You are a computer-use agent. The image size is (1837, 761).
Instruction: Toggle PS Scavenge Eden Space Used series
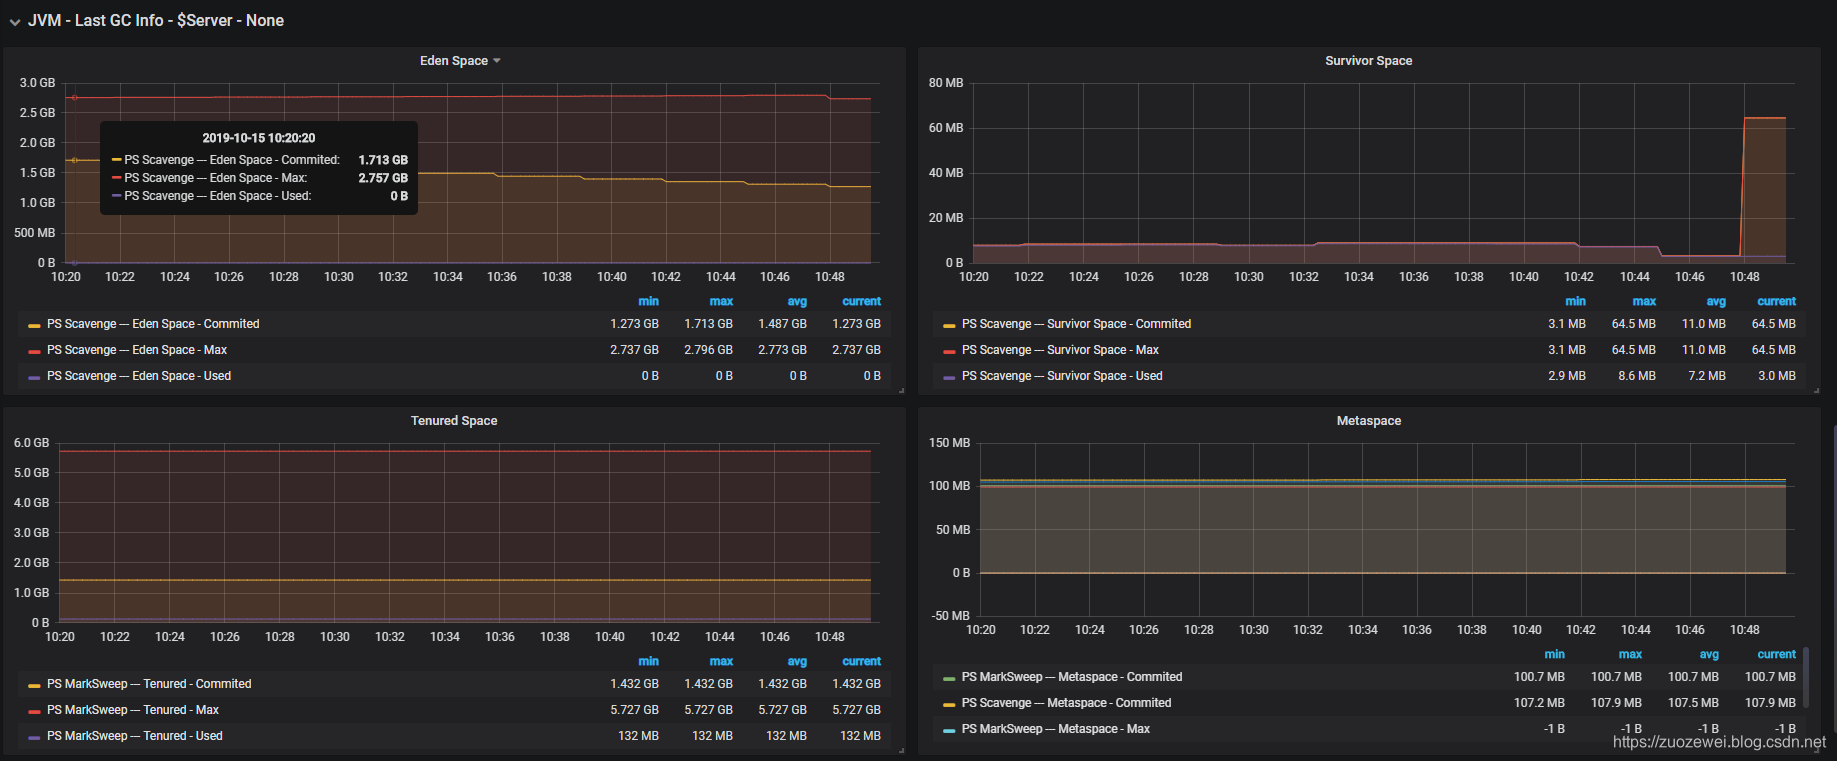coord(139,376)
